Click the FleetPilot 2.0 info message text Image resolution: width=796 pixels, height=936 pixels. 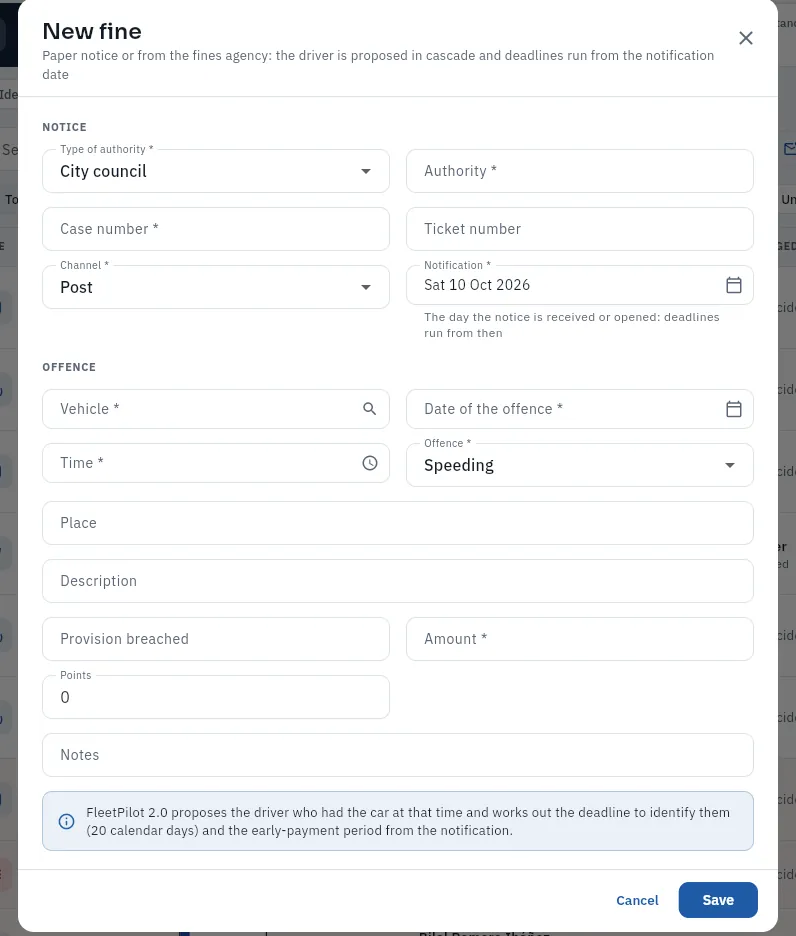coord(408,821)
